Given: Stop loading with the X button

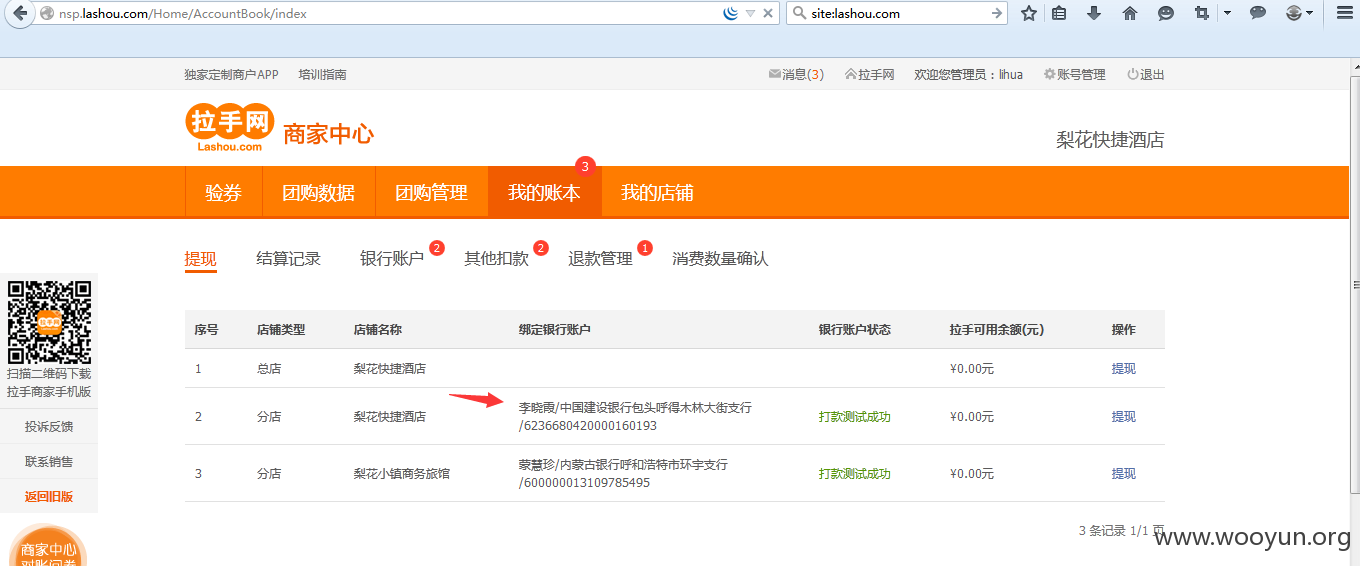Looking at the screenshot, I should point(768,14).
